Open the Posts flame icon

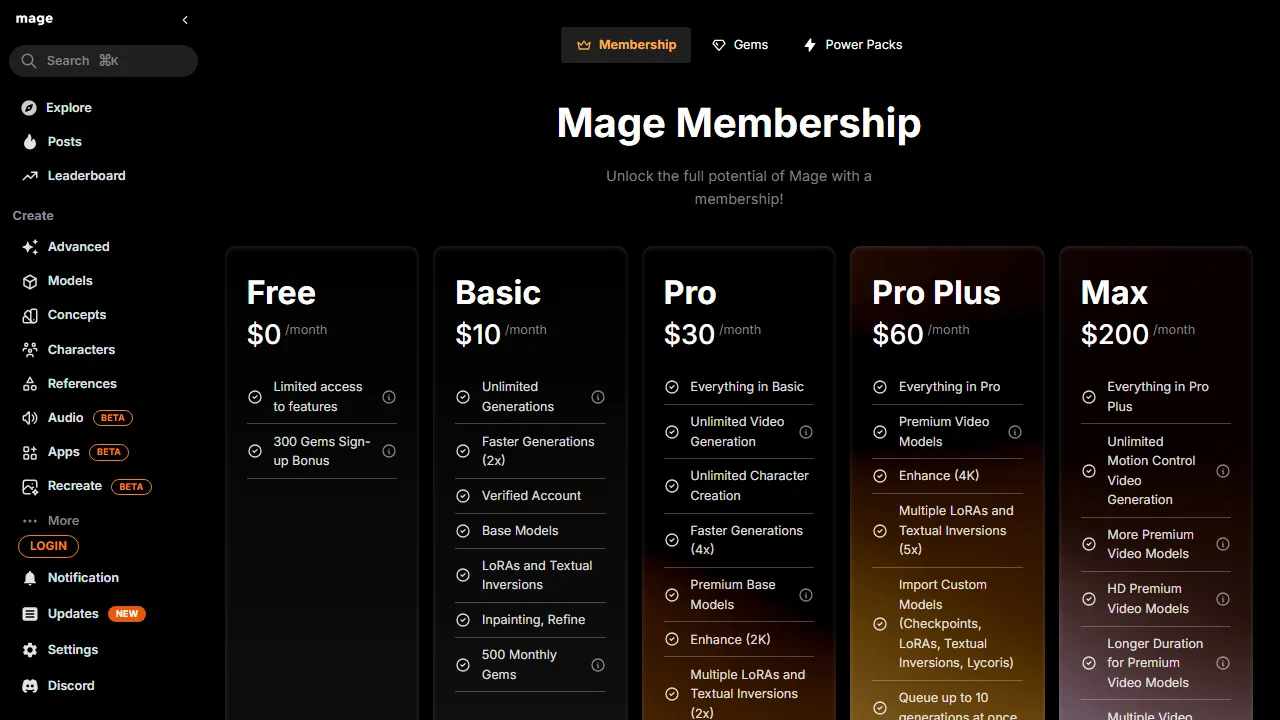coord(30,142)
